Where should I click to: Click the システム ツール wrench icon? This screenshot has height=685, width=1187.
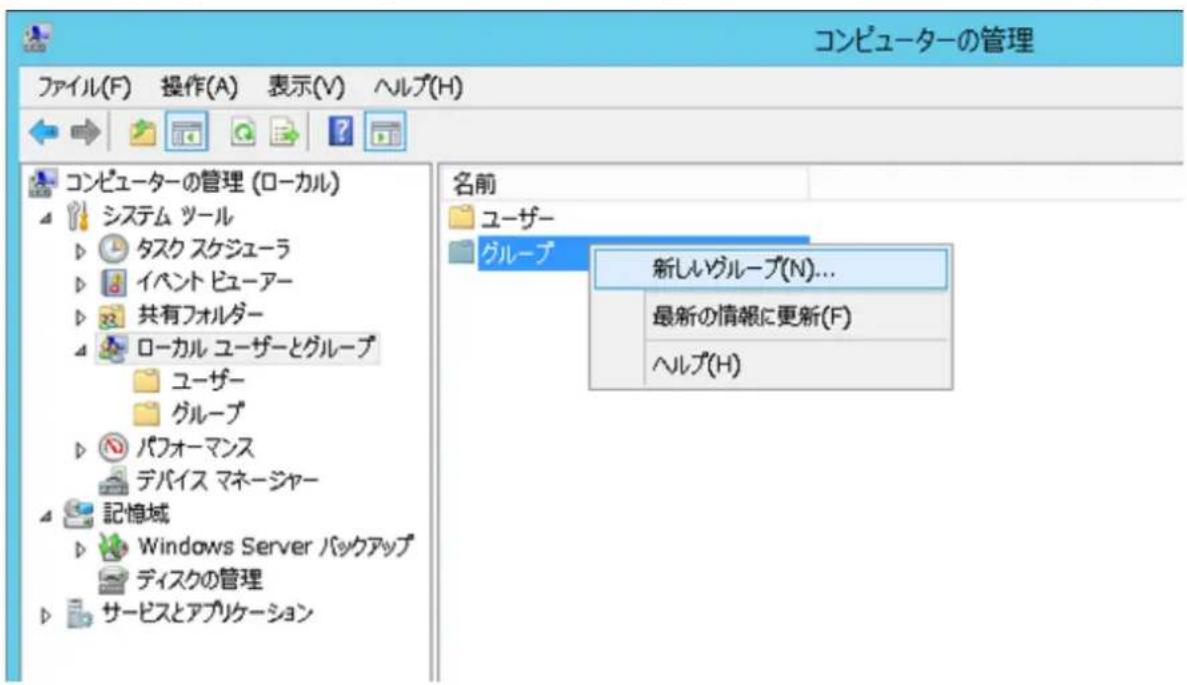coord(77,216)
